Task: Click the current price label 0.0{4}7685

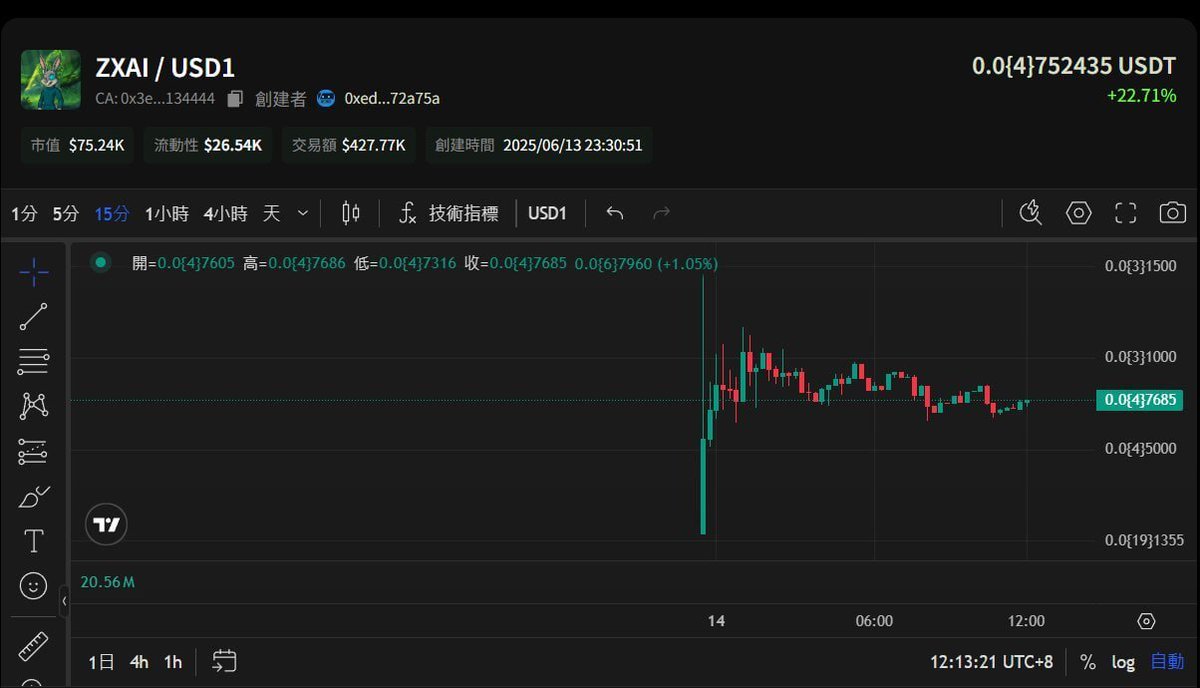Action: click(1139, 400)
